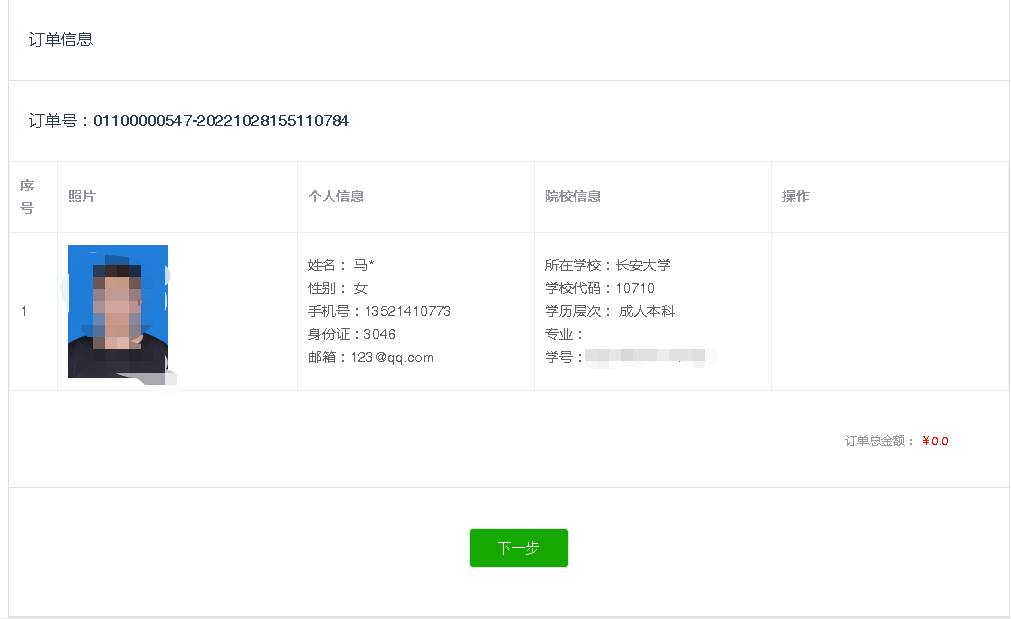Click the phone number 13521410773
The width and height of the screenshot is (1011, 619).
pyautogui.click(x=407, y=311)
